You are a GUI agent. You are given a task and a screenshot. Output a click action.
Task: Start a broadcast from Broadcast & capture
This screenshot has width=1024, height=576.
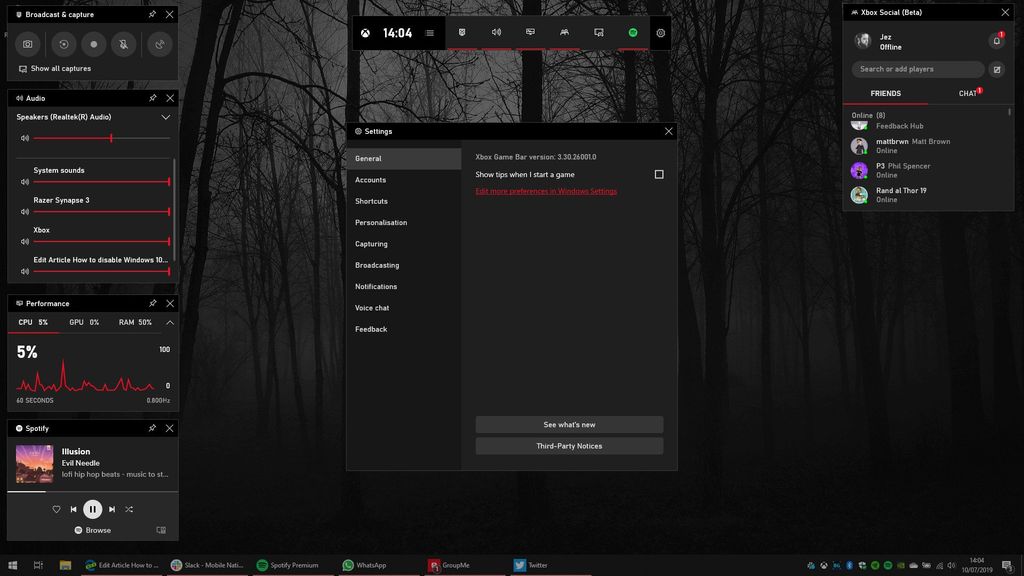coord(157,44)
